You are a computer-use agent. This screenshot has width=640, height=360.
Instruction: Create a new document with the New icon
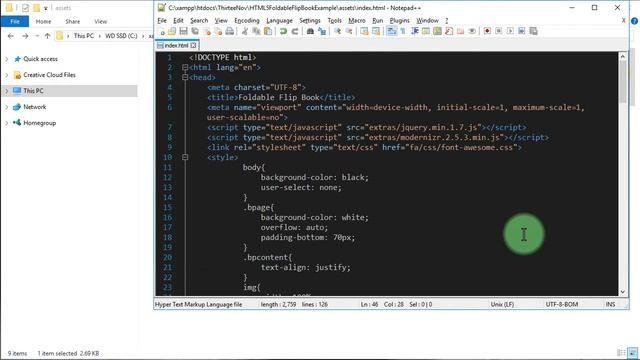[x=161, y=31]
